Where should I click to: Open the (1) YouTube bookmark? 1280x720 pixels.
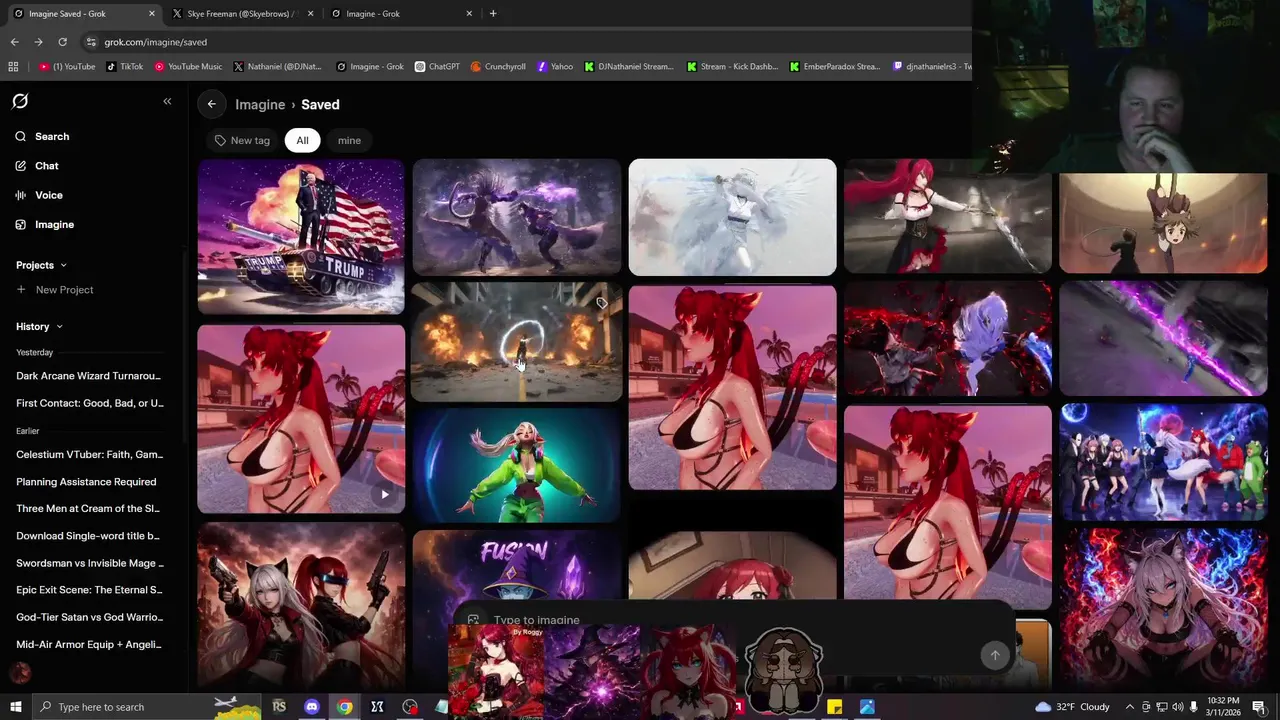point(67,67)
